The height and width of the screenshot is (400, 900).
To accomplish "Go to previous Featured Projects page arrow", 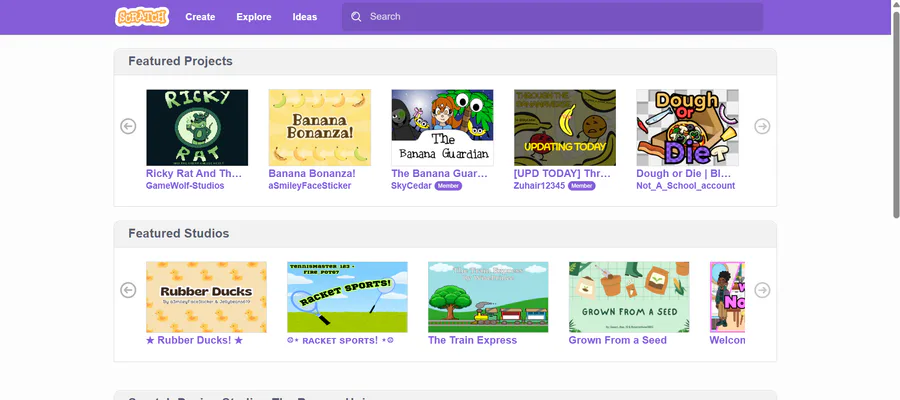I will pos(128,126).
